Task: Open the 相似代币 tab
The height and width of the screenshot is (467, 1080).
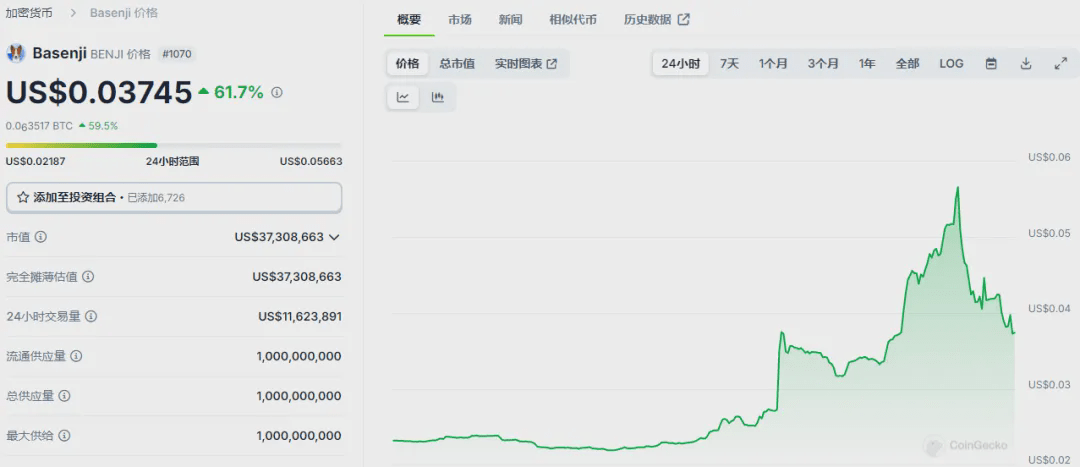Action: (x=573, y=19)
